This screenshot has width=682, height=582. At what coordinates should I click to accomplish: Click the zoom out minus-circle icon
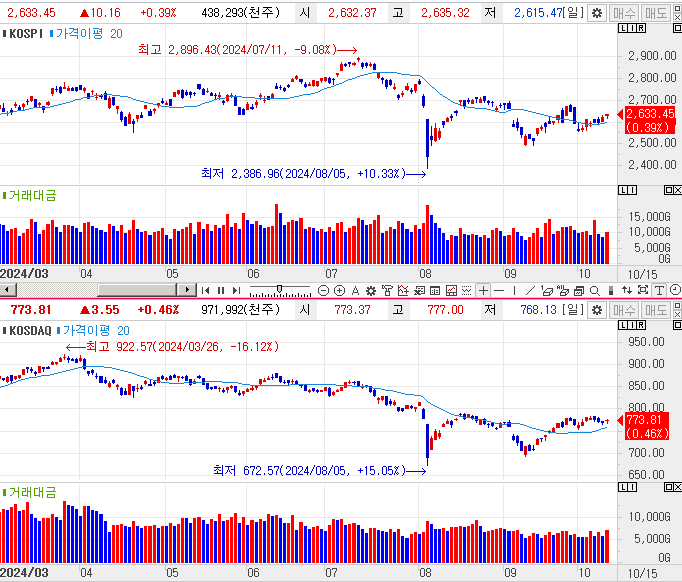323,291
